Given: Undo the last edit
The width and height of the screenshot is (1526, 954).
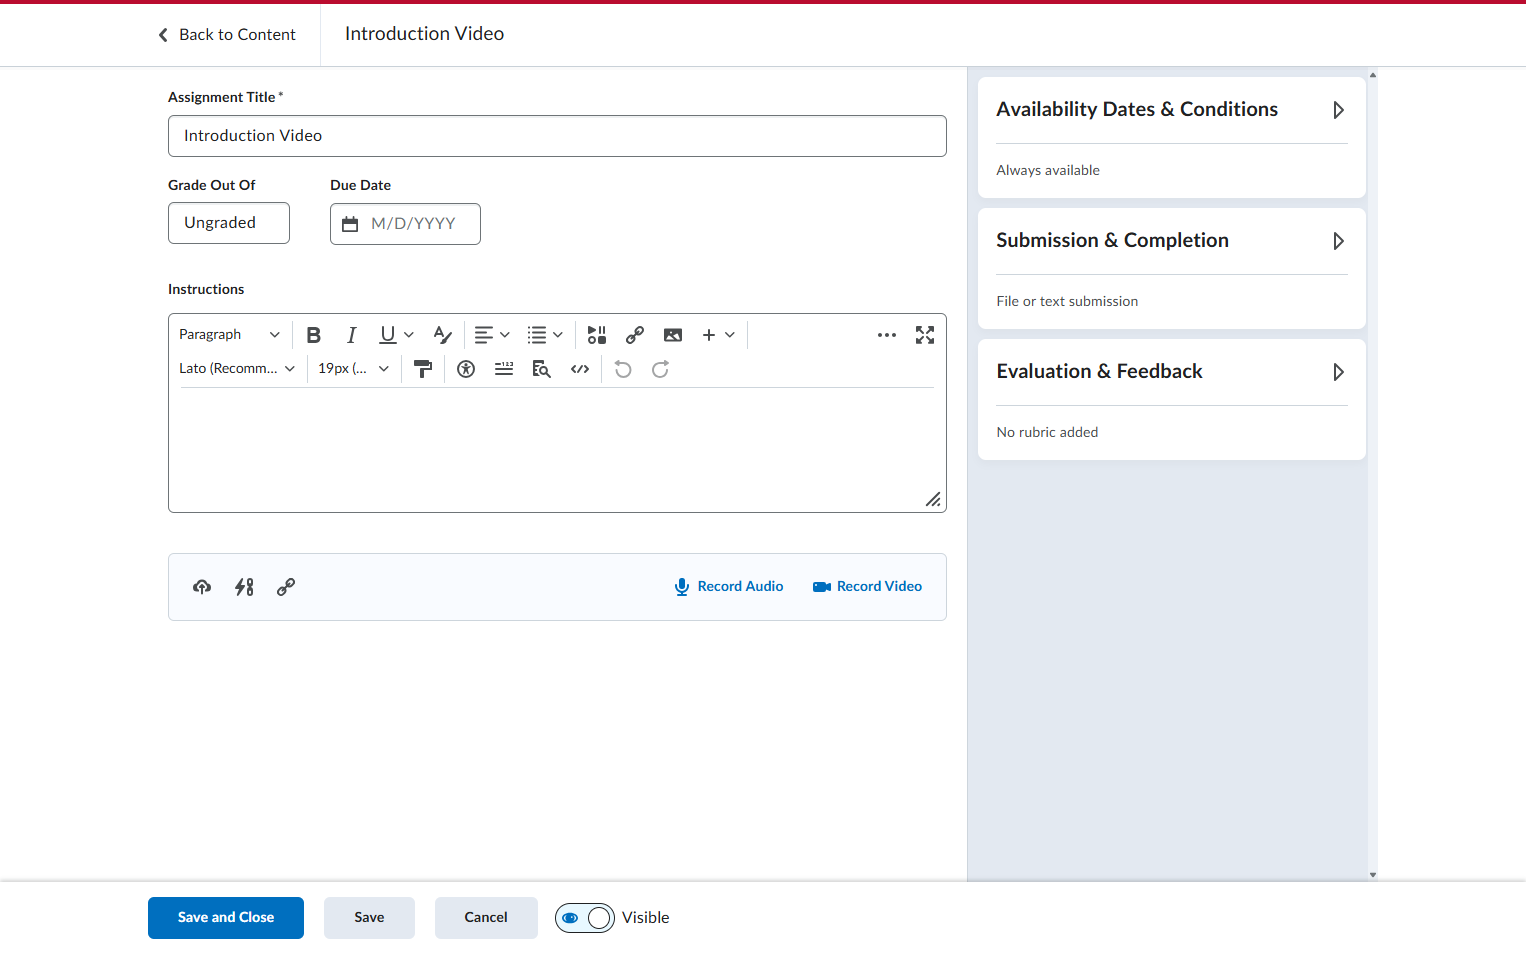Looking at the screenshot, I should click(x=623, y=369).
